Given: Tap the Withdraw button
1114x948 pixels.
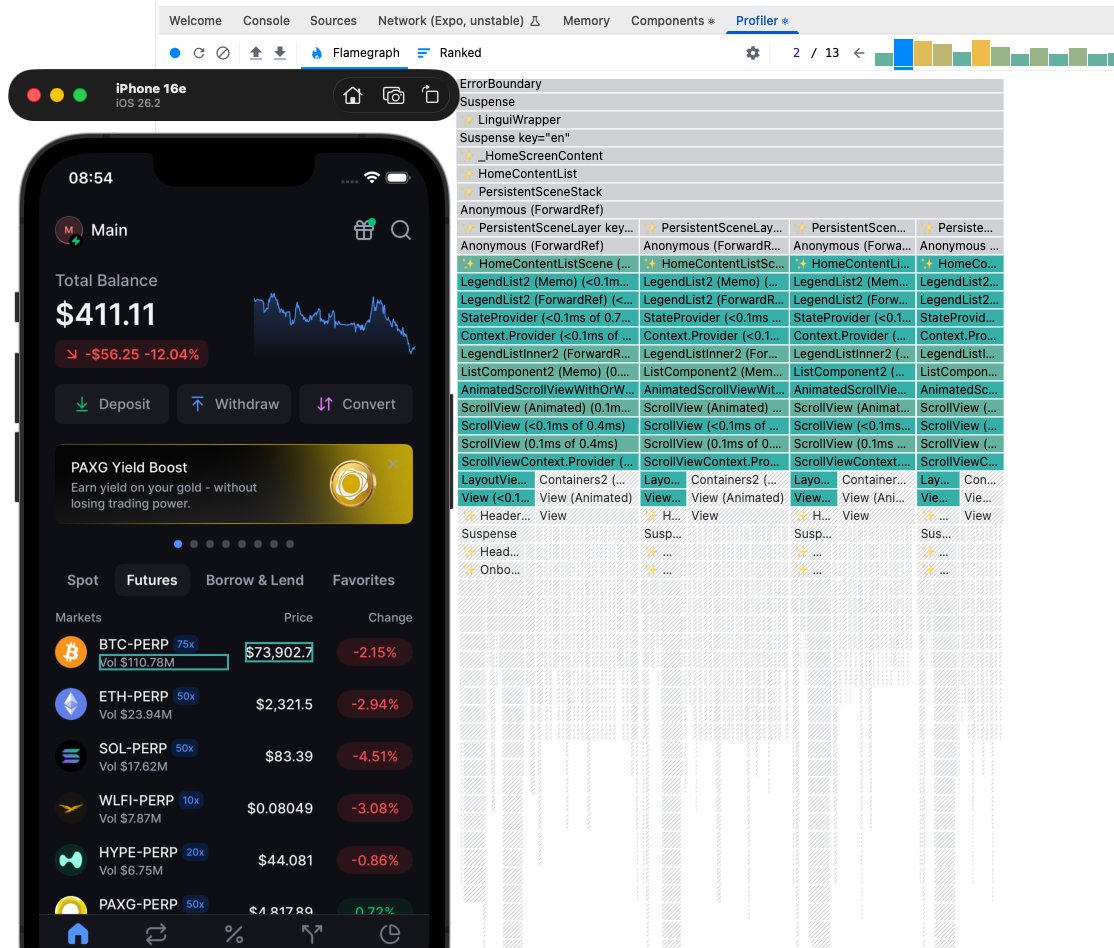Looking at the screenshot, I should (234, 404).
